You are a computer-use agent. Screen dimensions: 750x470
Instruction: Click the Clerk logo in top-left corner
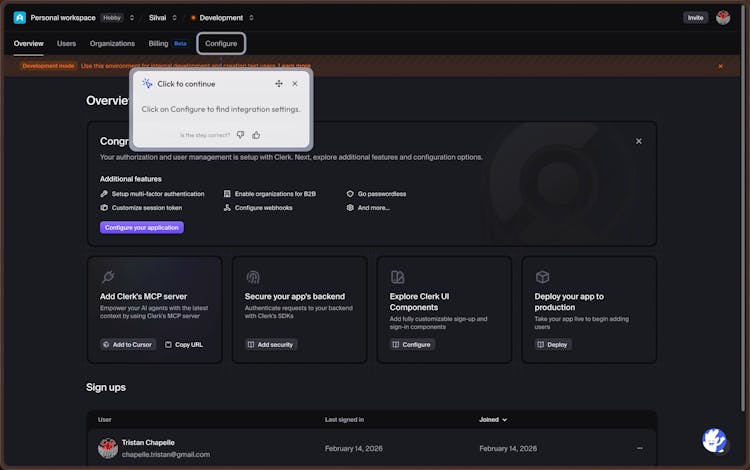tap(20, 17)
